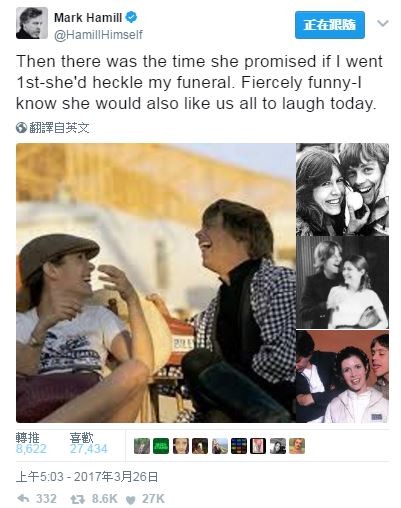
Task: Open the bottom right color photo thumbnail
Action: [342, 376]
